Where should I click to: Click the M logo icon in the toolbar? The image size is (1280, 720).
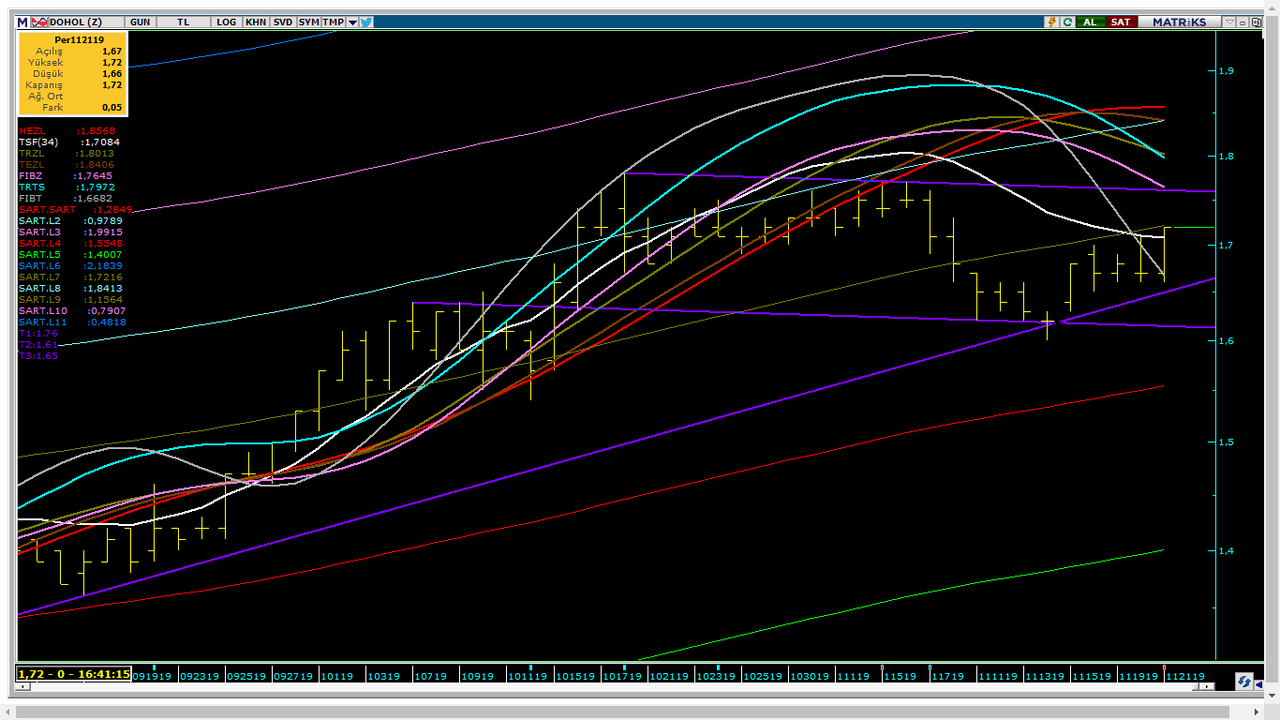pos(22,22)
